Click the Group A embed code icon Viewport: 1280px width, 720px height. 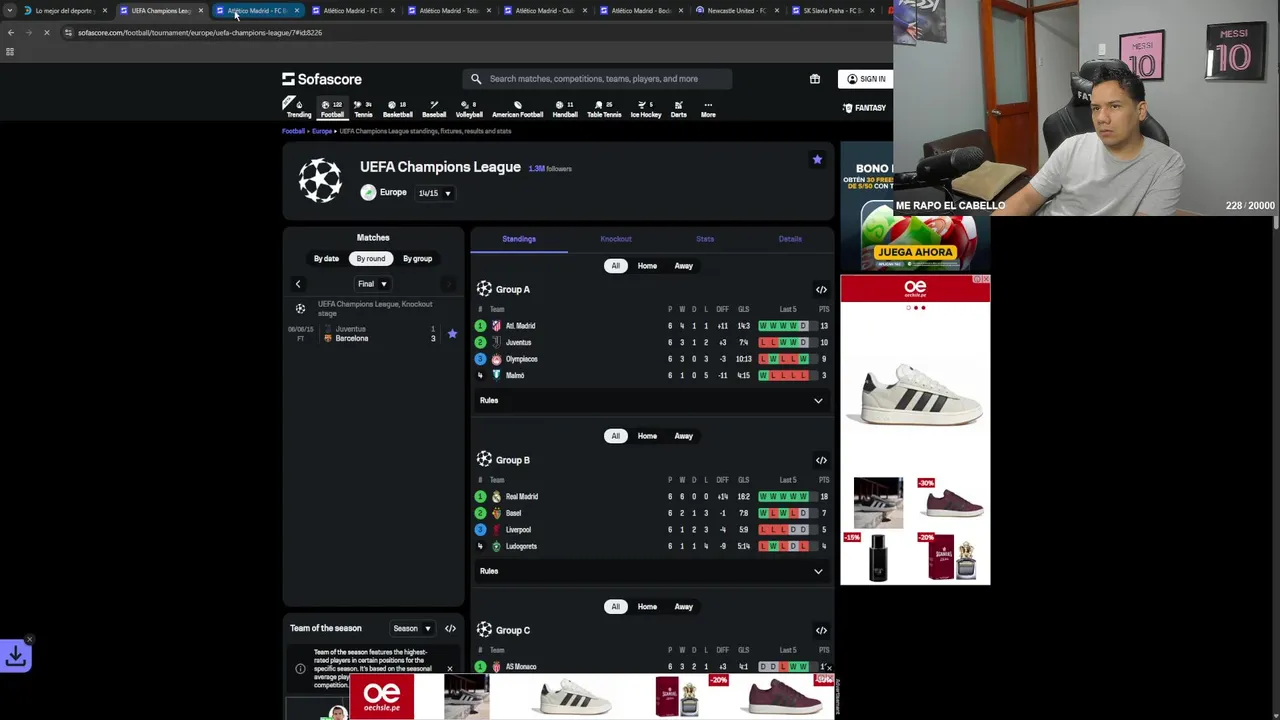click(x=821, y=290)
